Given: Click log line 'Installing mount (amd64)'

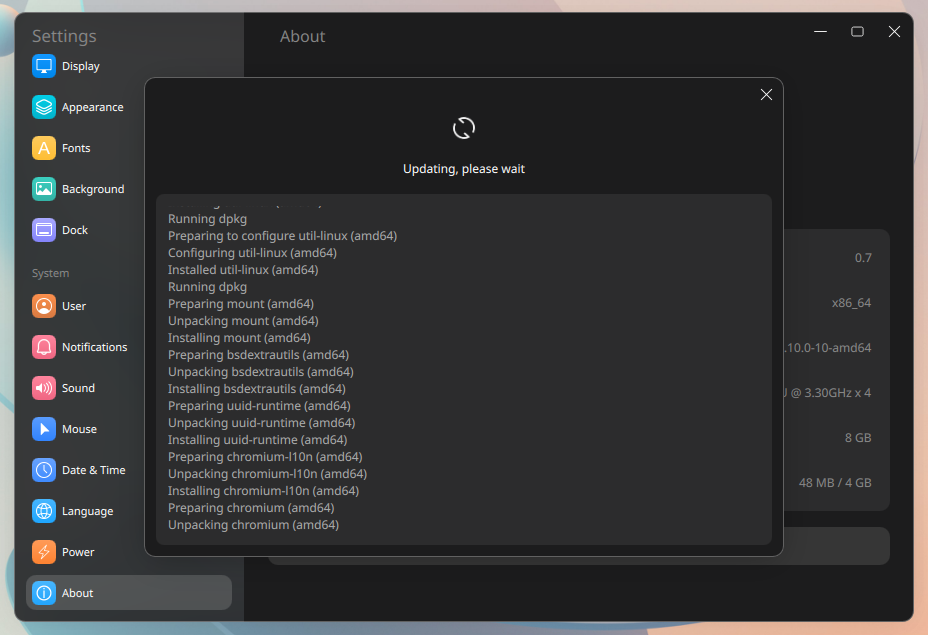Looking at the screenshot, I should [239, 338].
